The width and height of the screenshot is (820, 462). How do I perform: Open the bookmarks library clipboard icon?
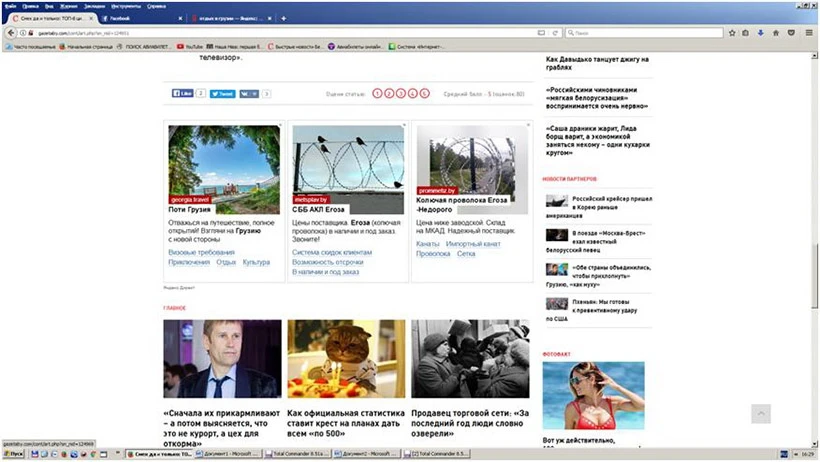tap(746, 33)
